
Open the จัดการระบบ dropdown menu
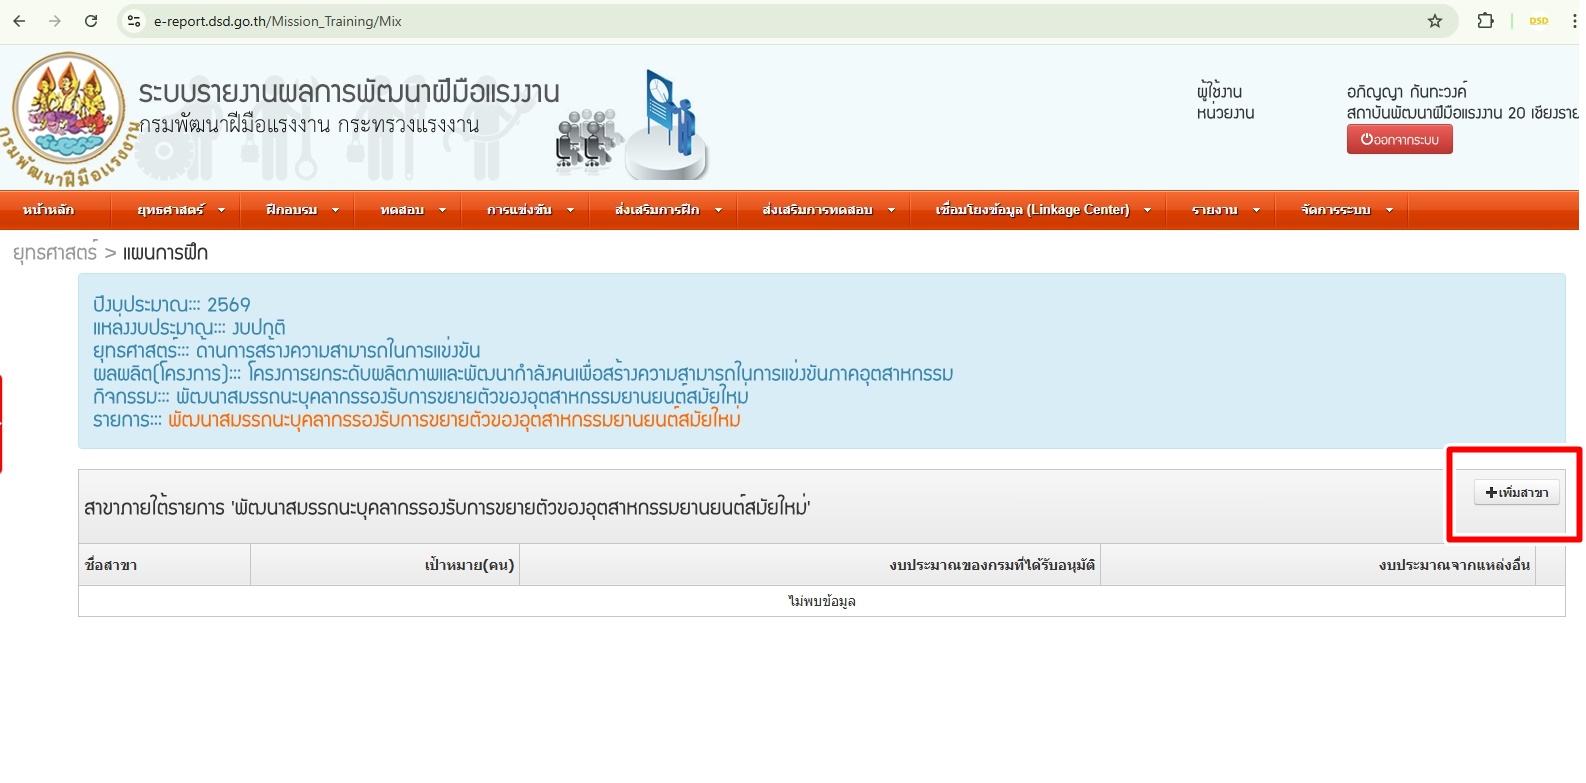pyautogui.click(x=1346, y=210)
